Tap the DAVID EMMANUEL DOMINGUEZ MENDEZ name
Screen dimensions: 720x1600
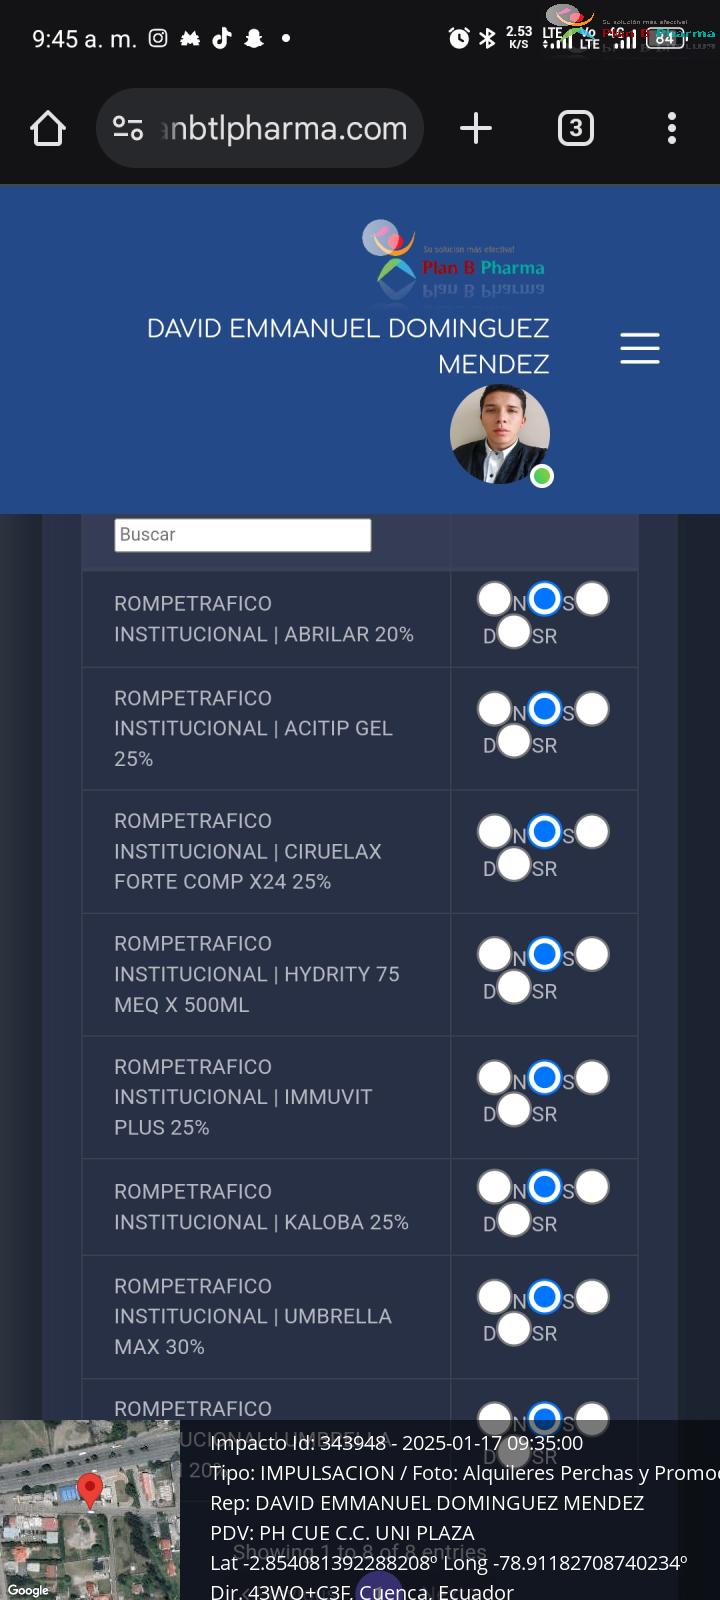[x=348, y=346]
